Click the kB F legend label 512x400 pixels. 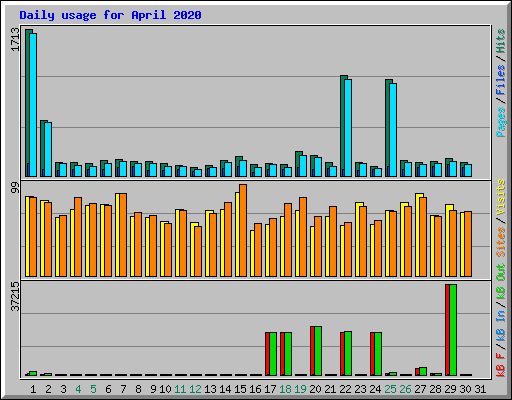(501, 365)
